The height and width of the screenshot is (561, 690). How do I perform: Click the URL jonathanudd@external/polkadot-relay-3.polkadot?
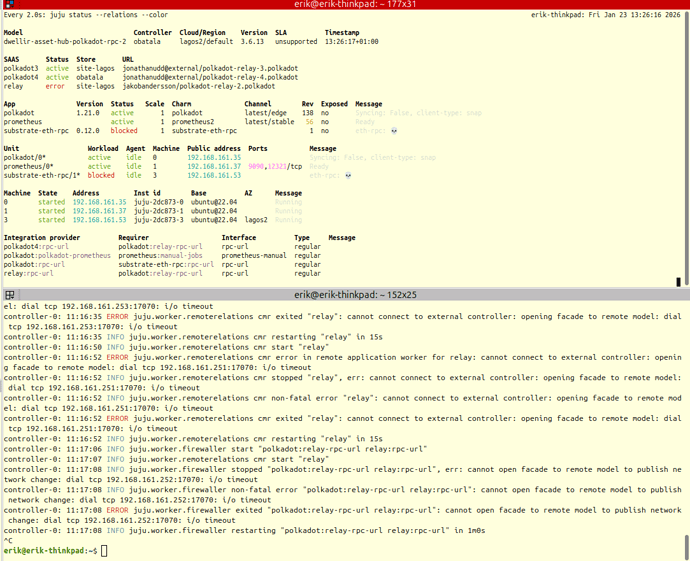(210, 68)
